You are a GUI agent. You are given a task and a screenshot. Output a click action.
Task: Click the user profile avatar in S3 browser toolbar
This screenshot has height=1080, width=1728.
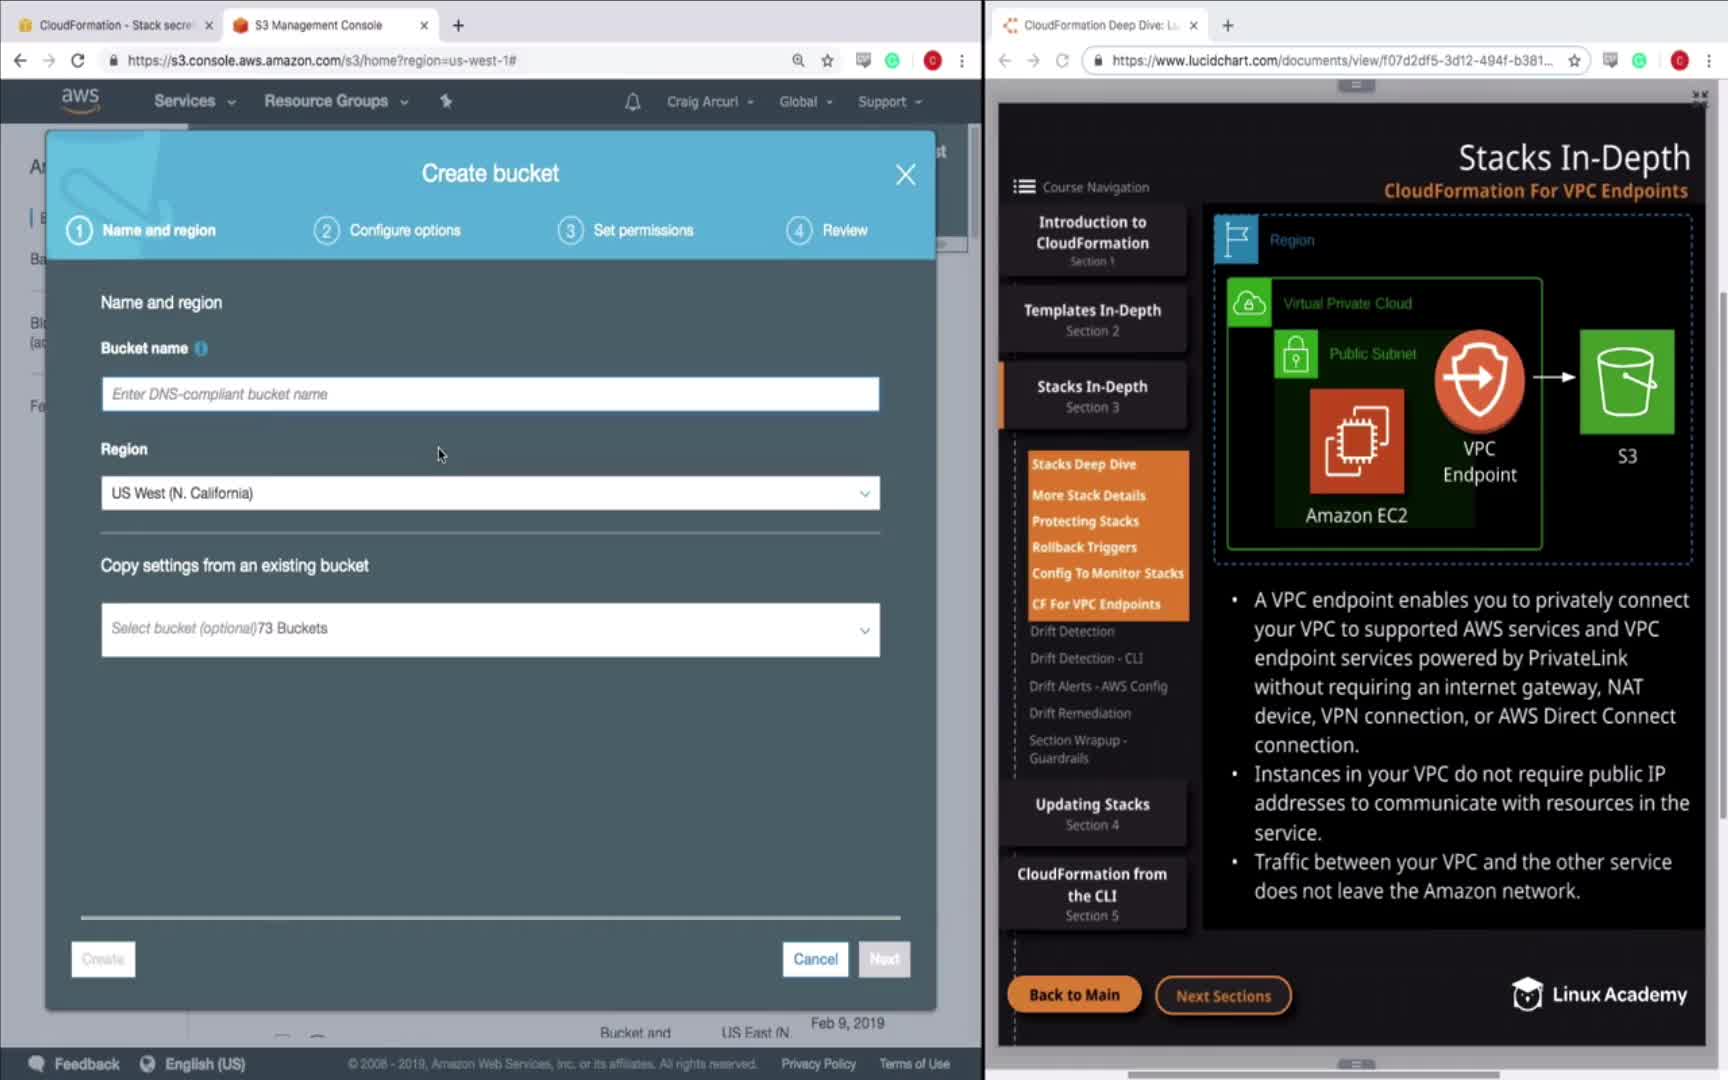(932, 60)
